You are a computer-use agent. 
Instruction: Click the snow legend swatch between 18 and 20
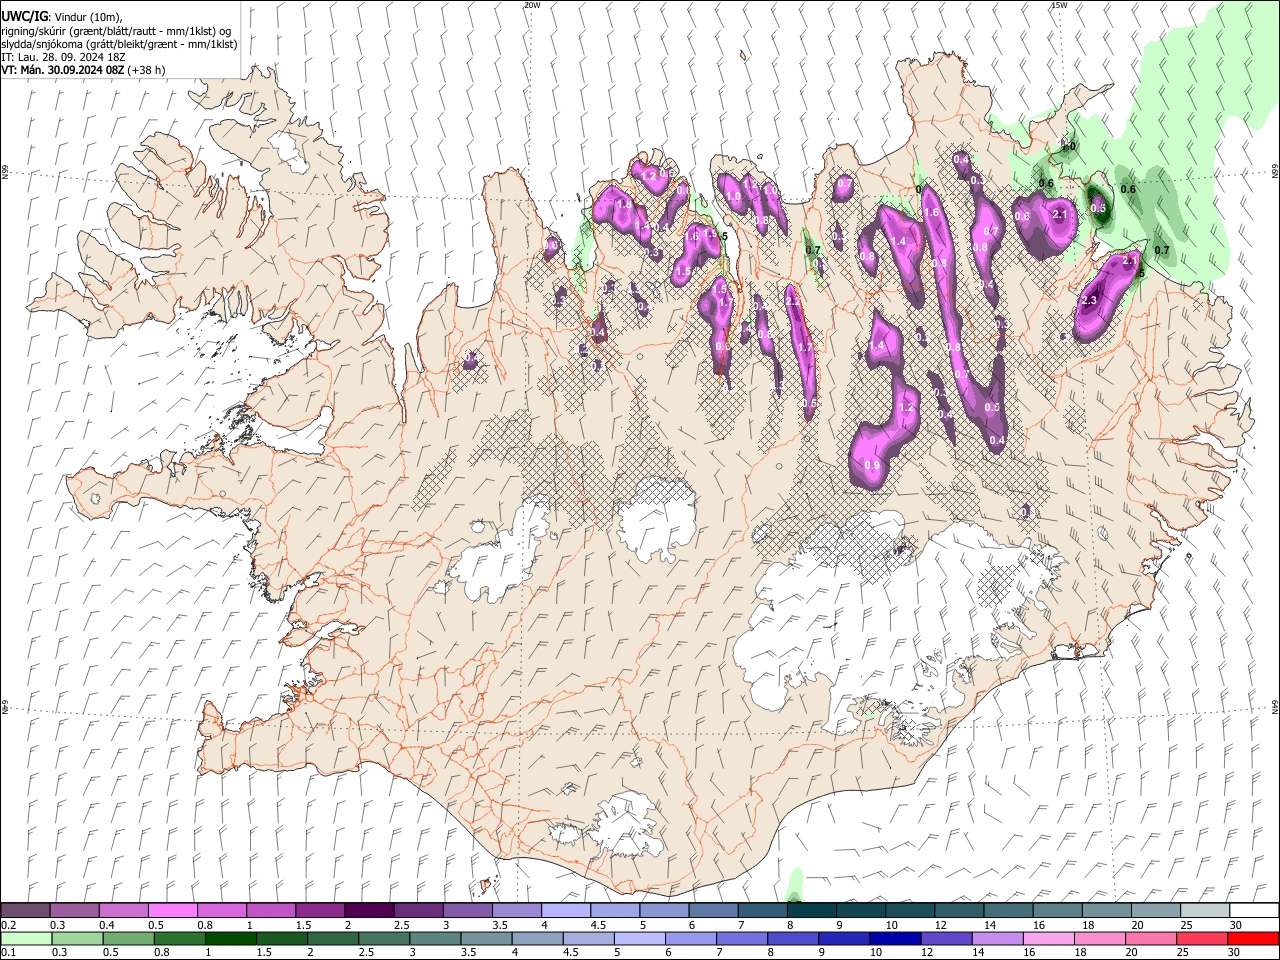pyautogui.click(x=1106, y=910)
